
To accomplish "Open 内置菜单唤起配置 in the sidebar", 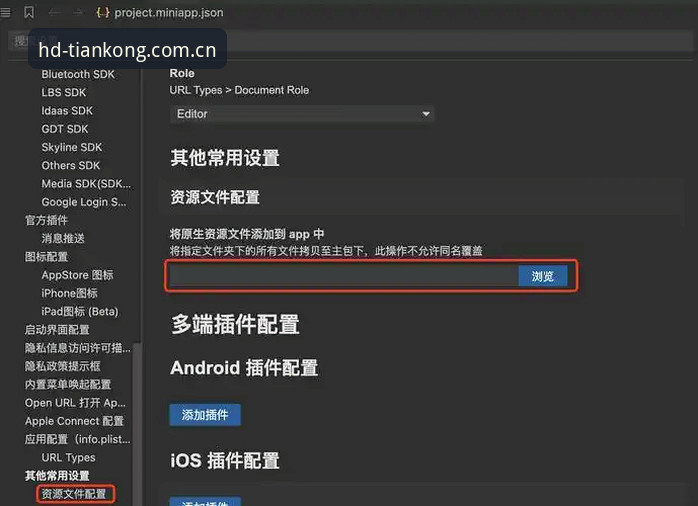I will 68,385.
